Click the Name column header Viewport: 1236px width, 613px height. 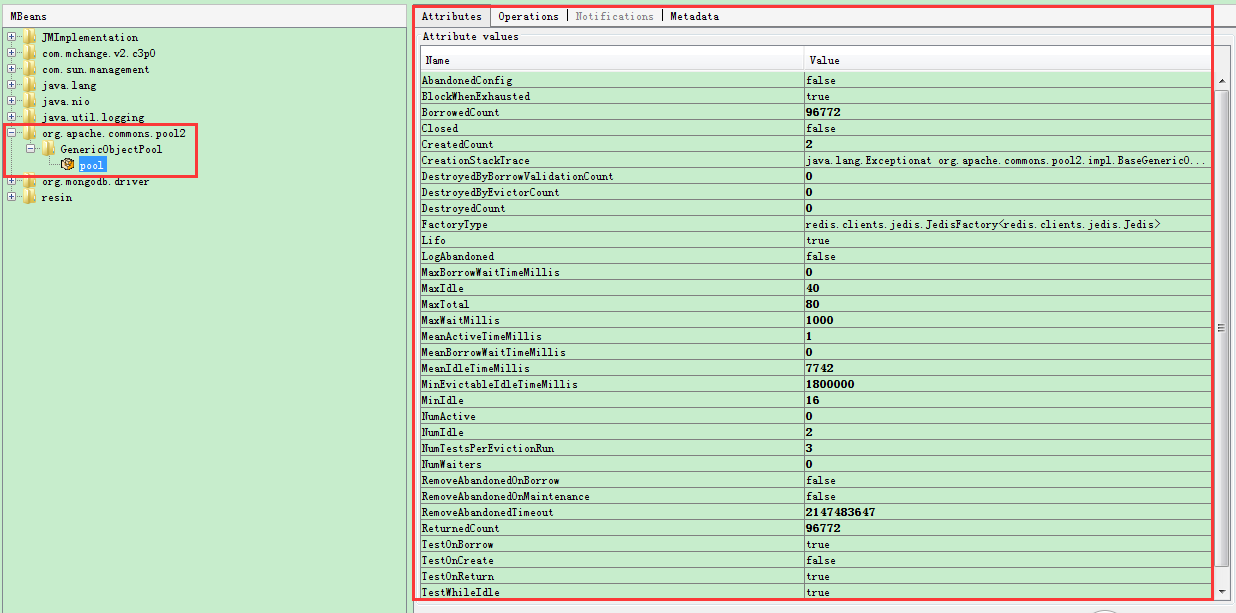pyautogui.click(x=611, y=60)
